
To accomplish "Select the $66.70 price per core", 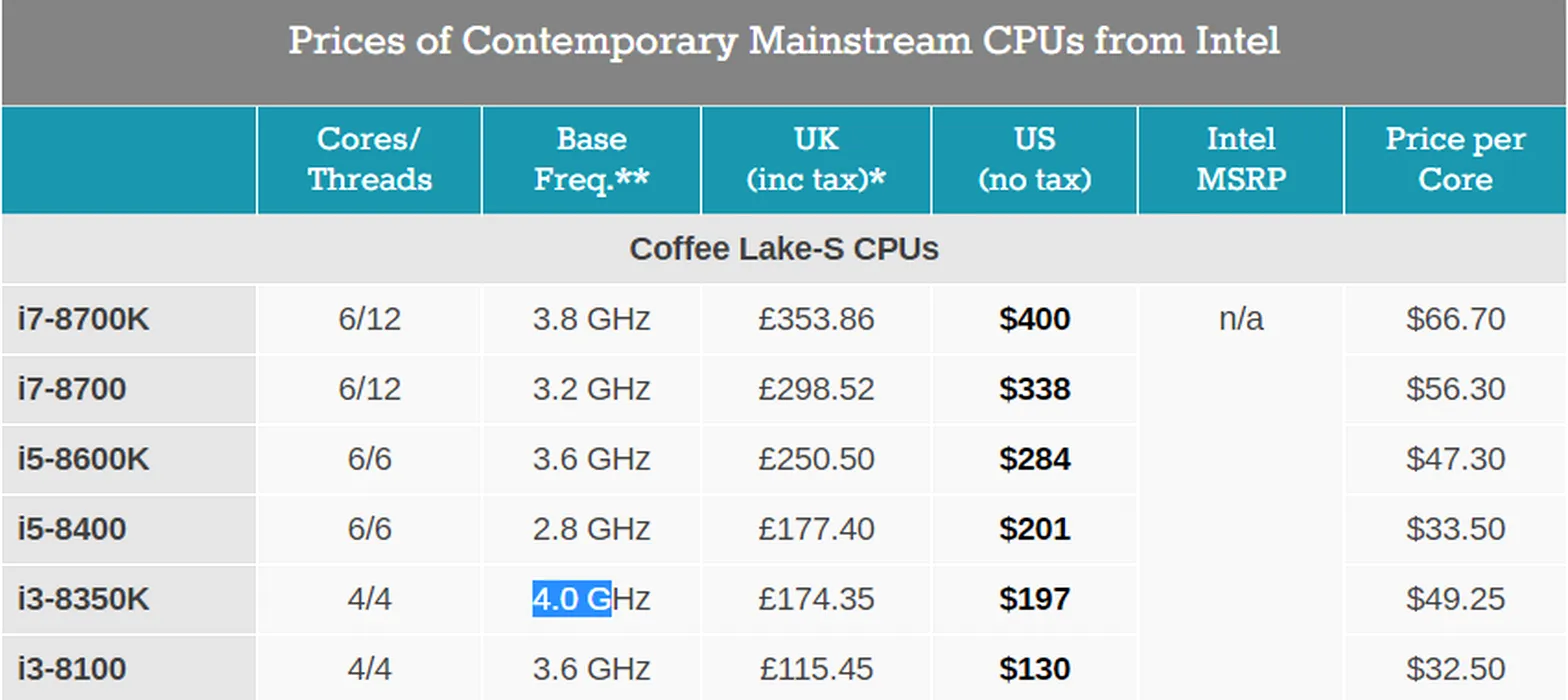I will point(1455,319).
